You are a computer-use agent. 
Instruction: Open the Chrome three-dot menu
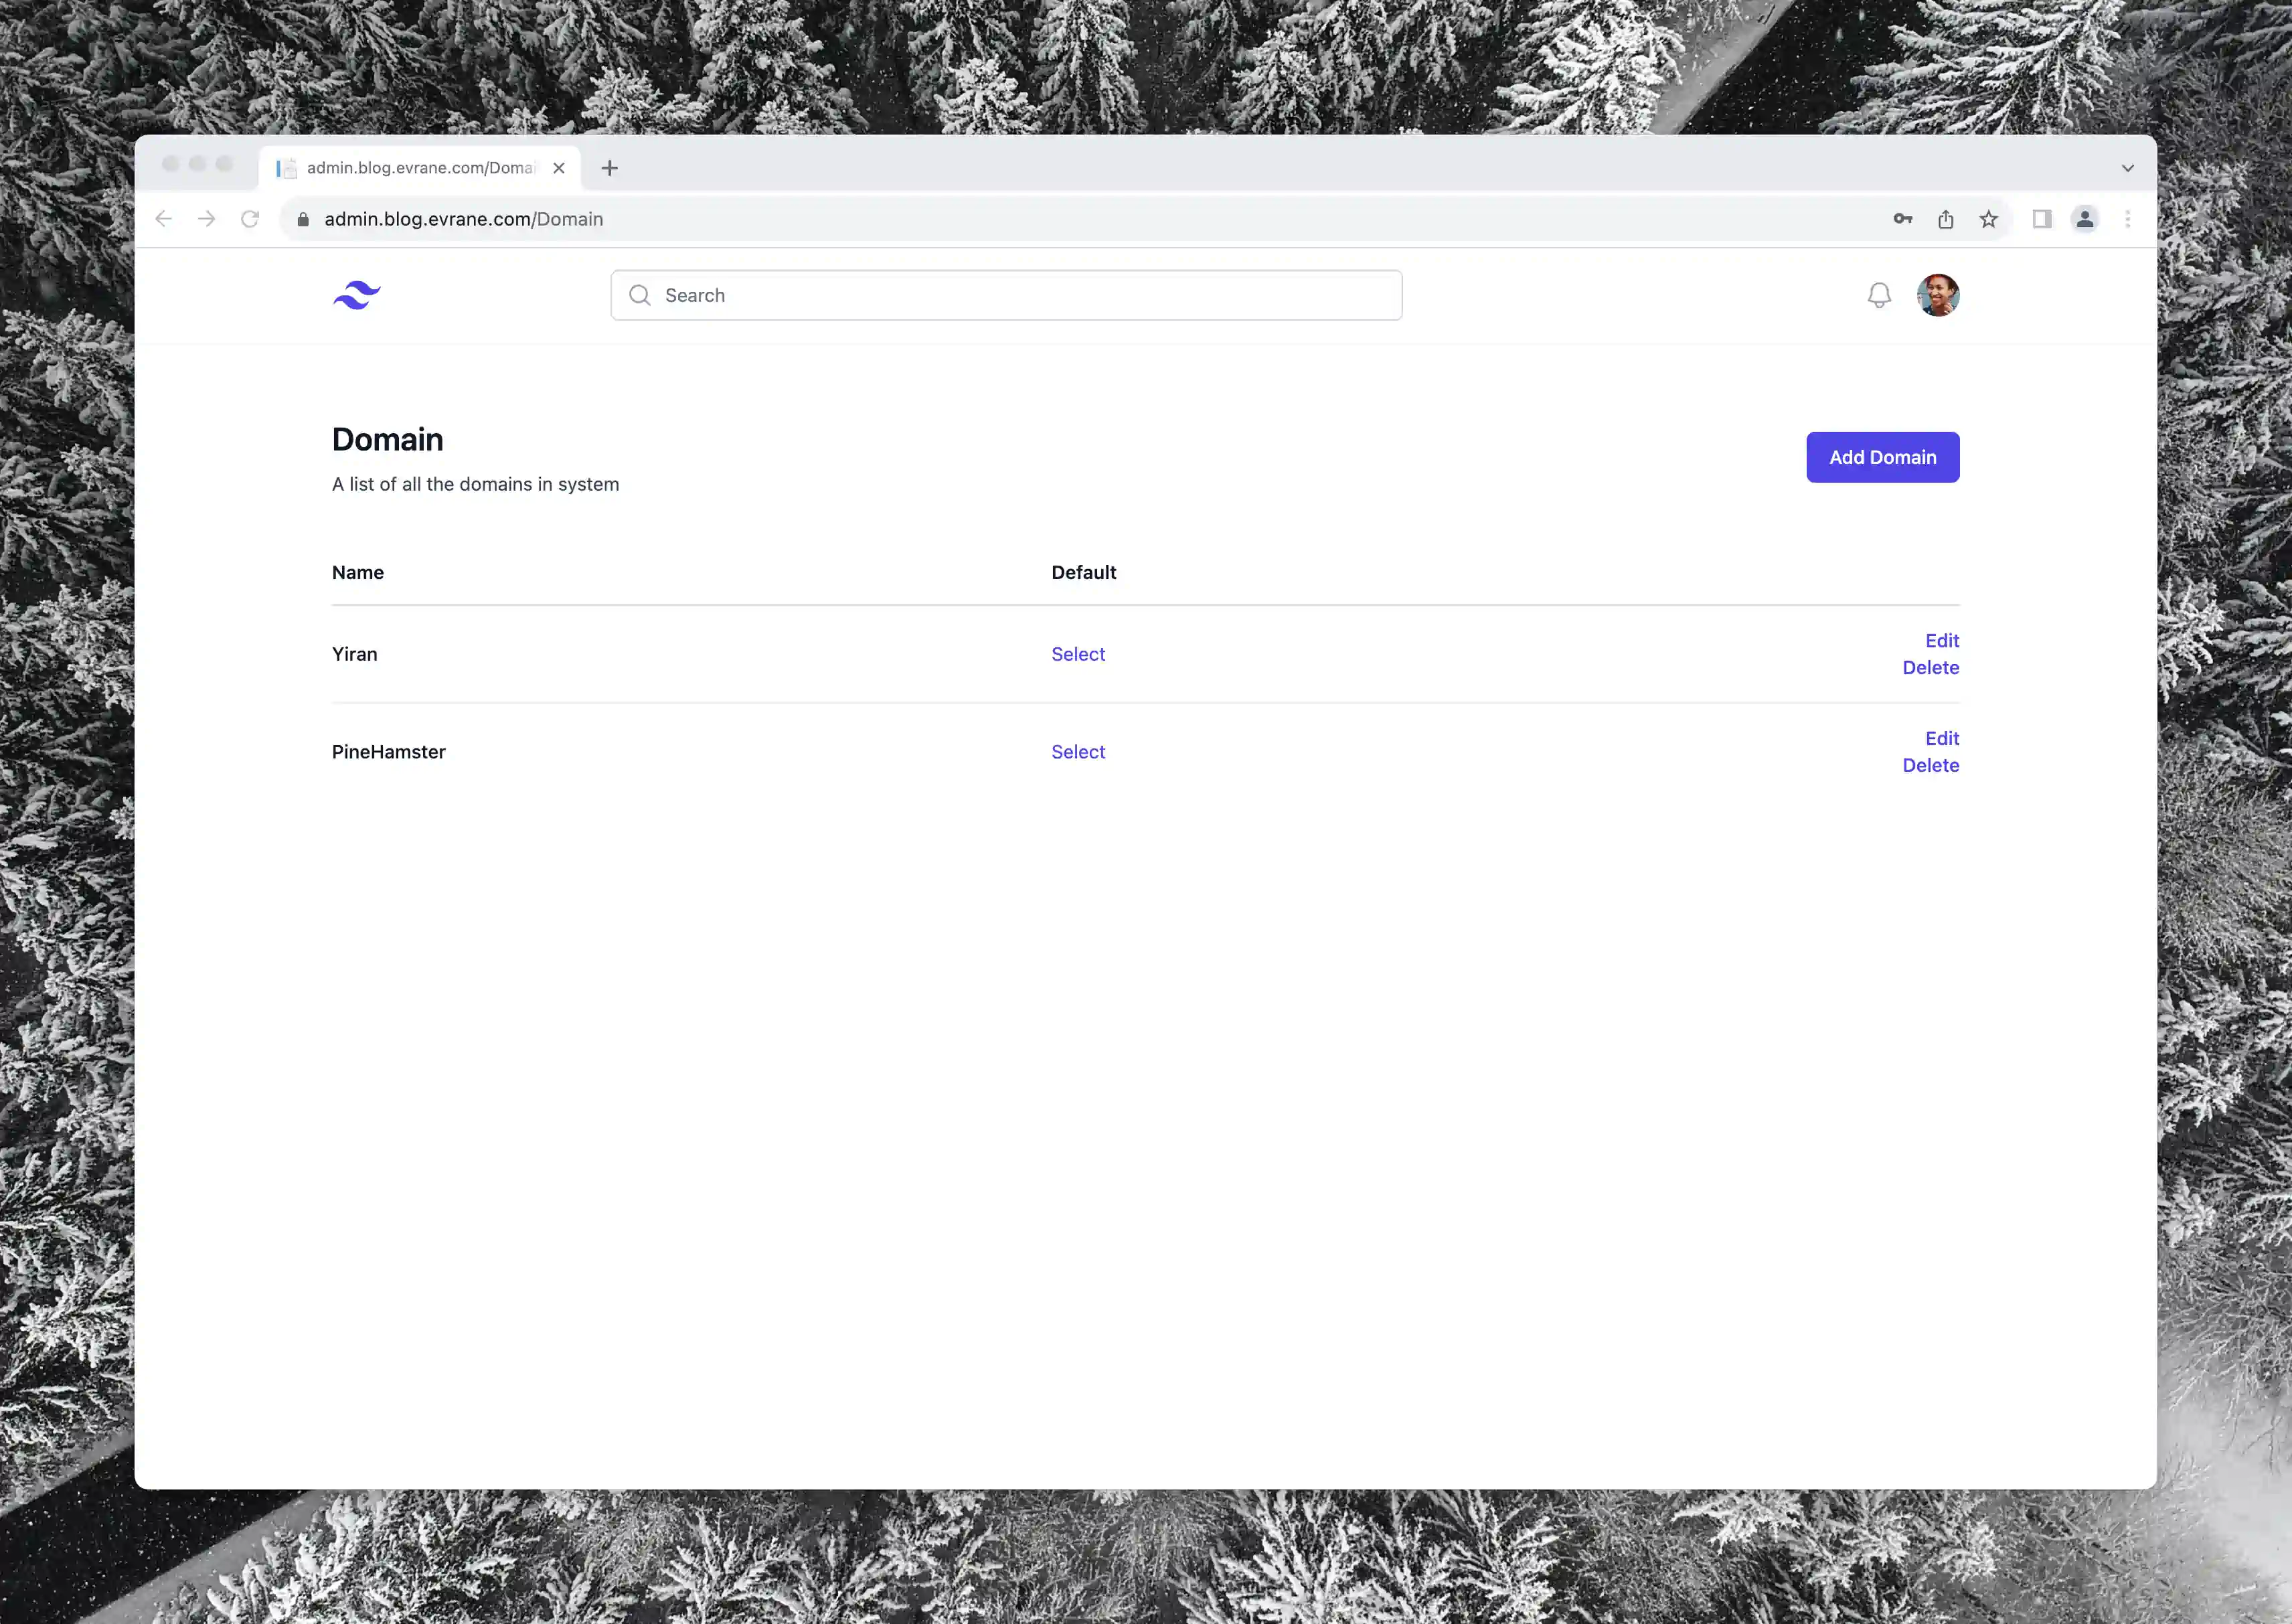coord(2127,219)
